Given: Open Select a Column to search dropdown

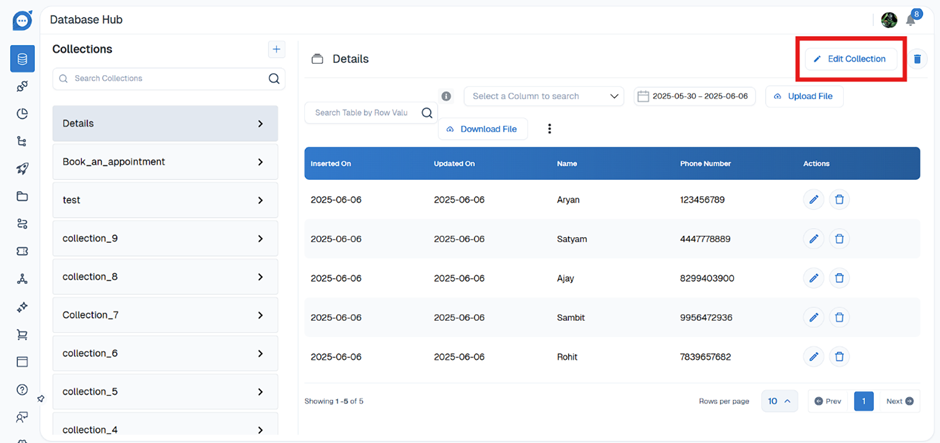Looking at the screenshot, I should (544, 97).
